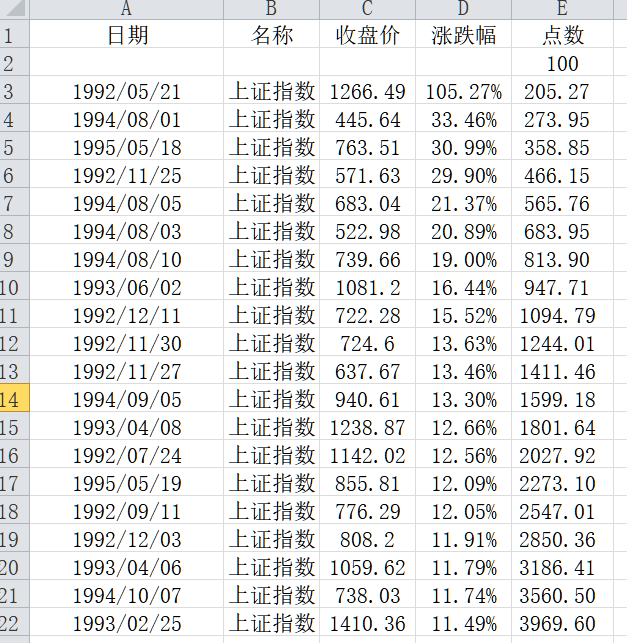Click closing price 1410.36
The height and width of the screenshot is (643, 627).
tap(367, 622)
